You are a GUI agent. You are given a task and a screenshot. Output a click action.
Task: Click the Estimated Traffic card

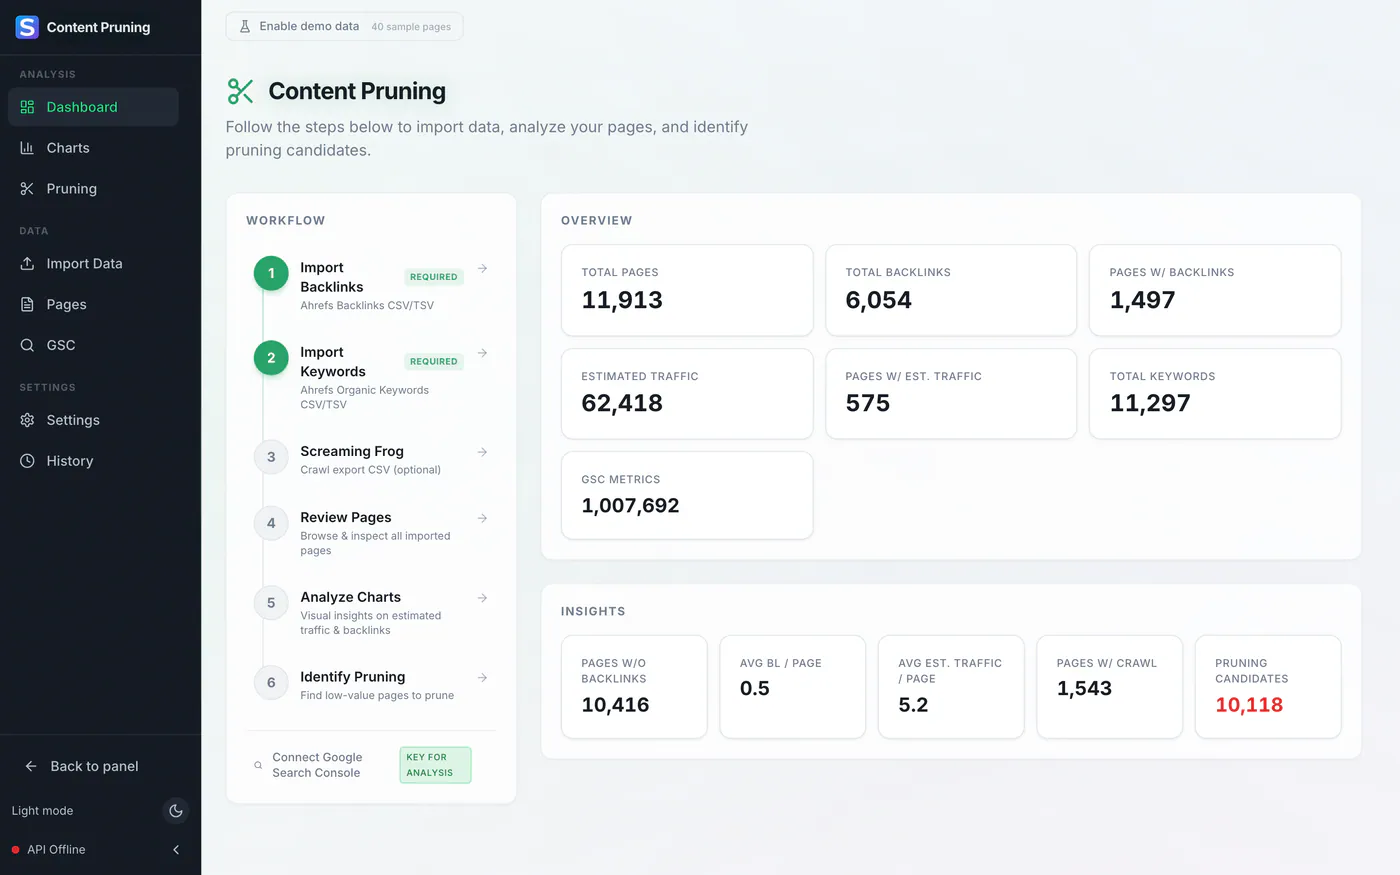point(687,394)
